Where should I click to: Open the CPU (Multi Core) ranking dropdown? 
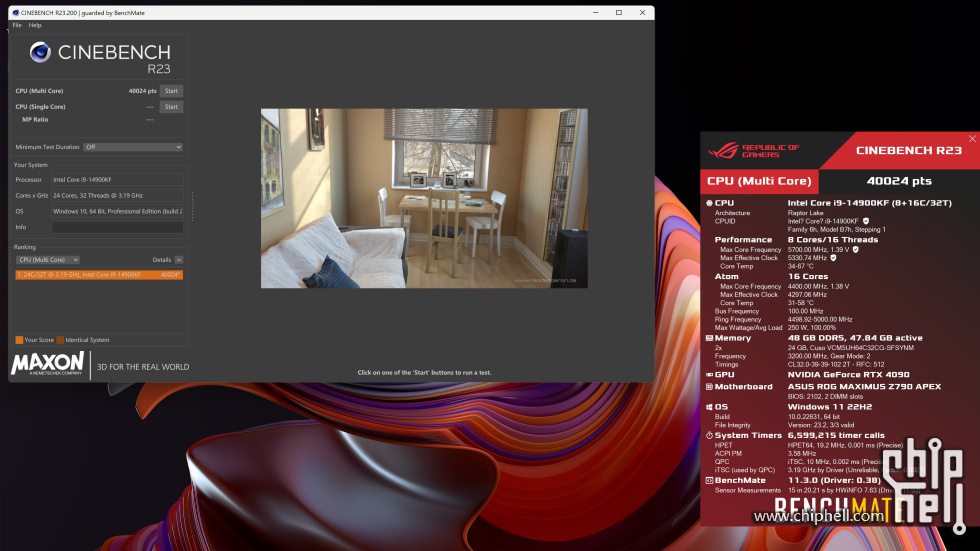pyautogui.click(x=48, y=260)
